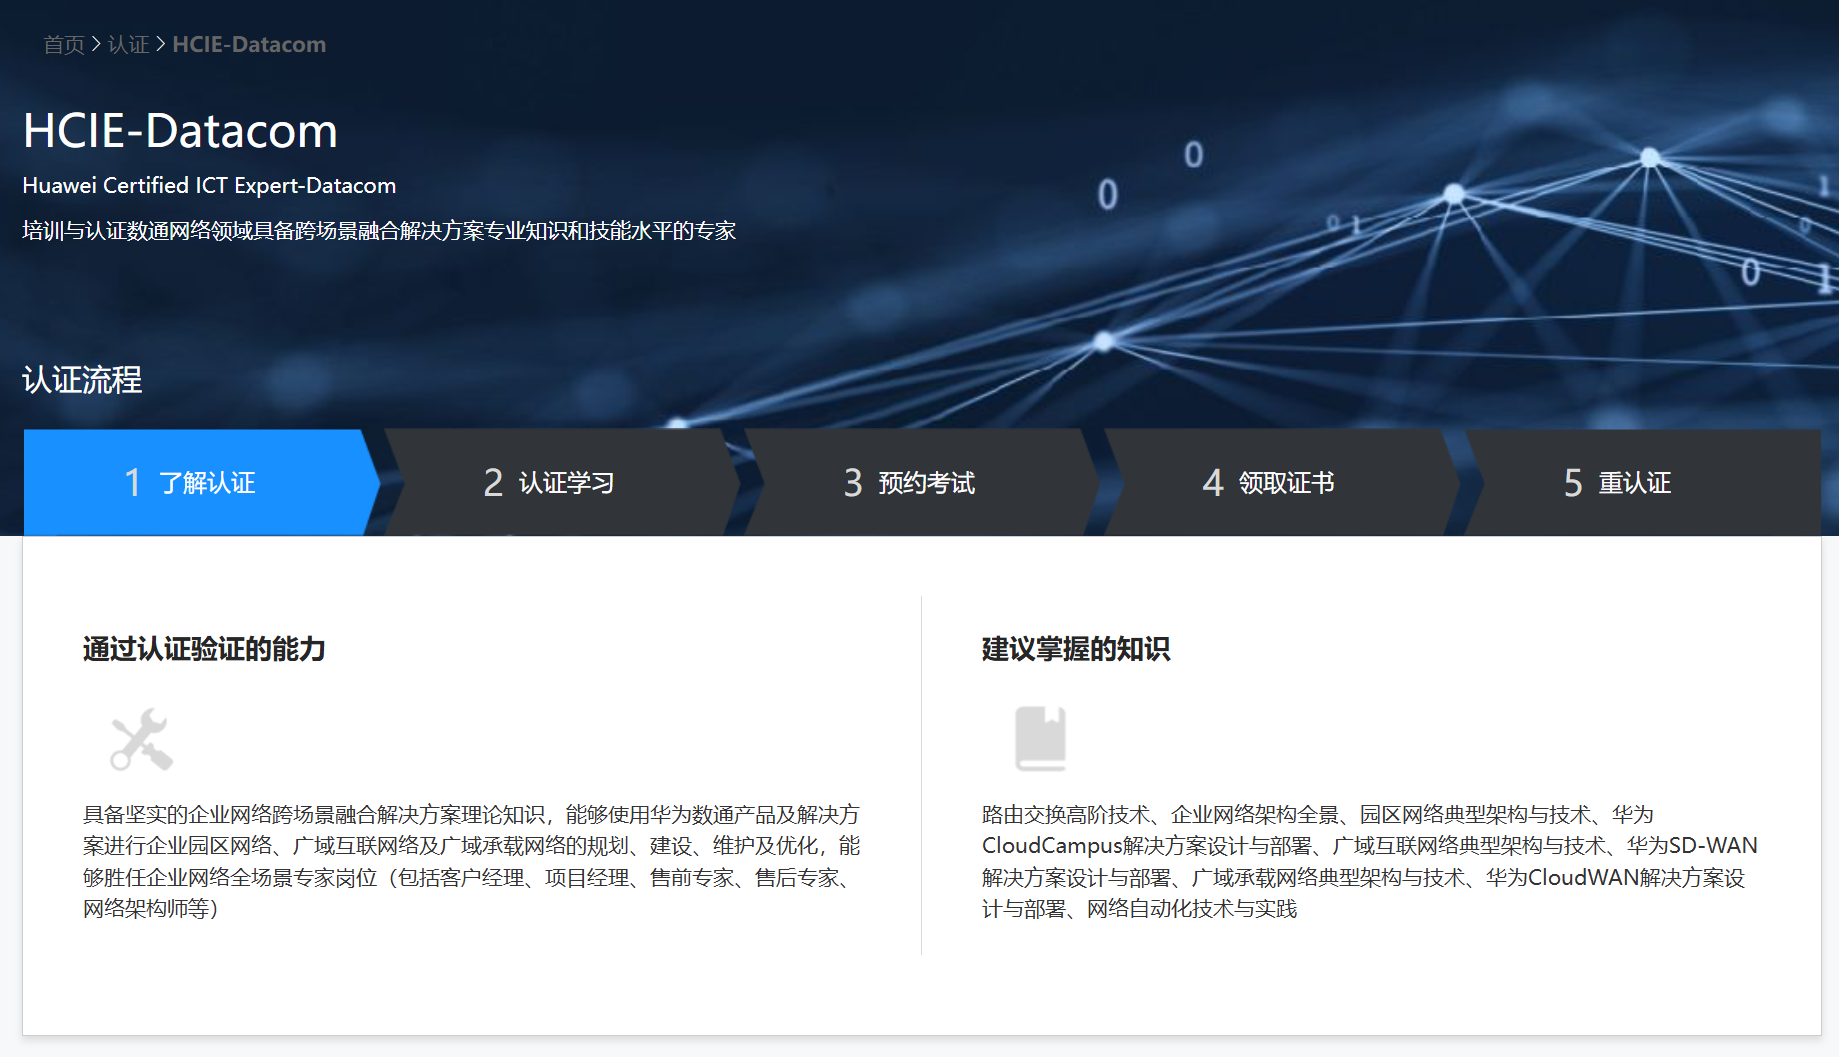
Task: Open step 3 预约考试 tab
Action: pos(922,482)
